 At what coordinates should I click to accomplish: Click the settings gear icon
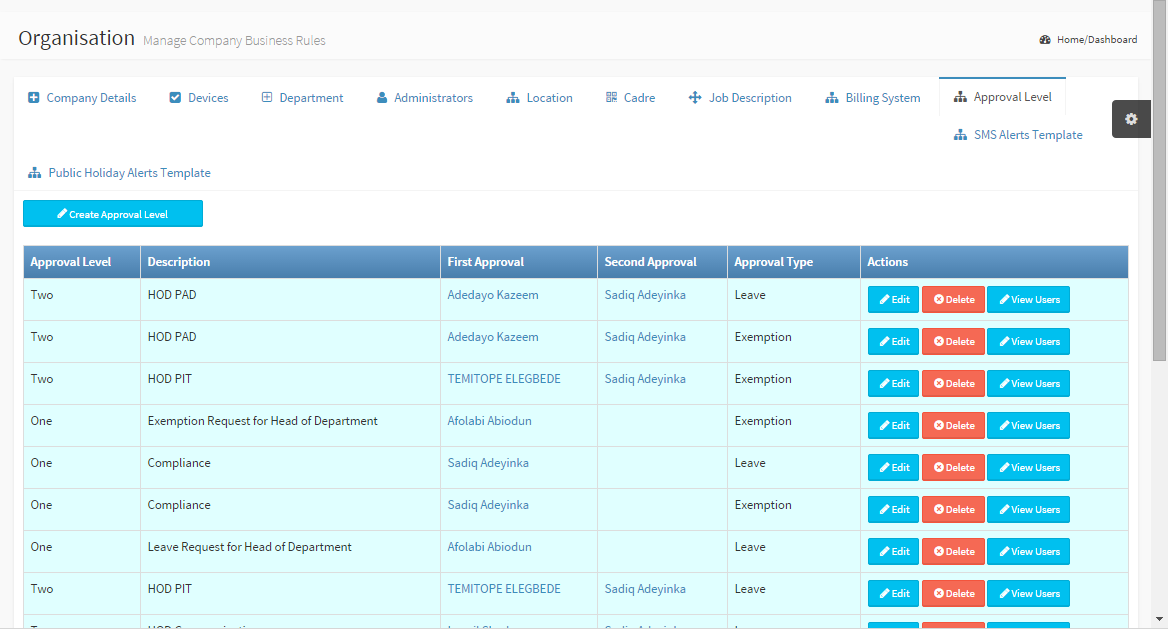pyautogui.click(x=1131, y=119)
